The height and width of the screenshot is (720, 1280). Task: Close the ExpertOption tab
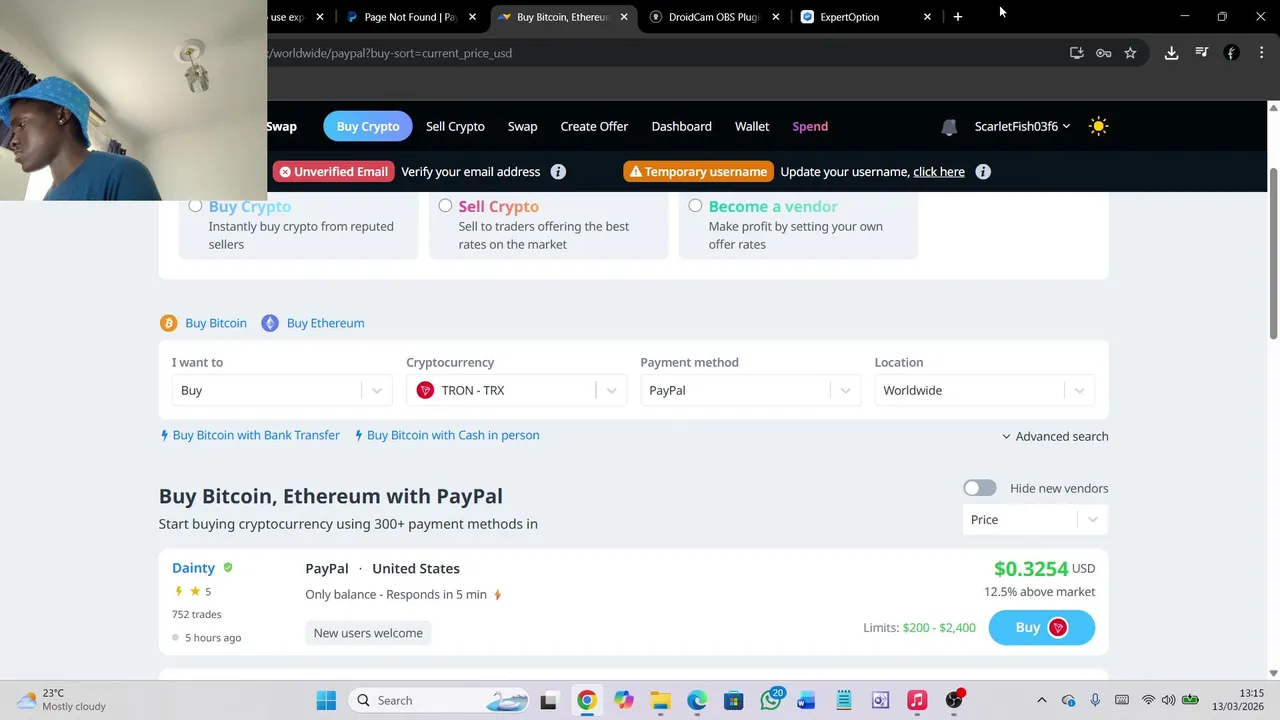pyautogui.click(x=927, y=17)
